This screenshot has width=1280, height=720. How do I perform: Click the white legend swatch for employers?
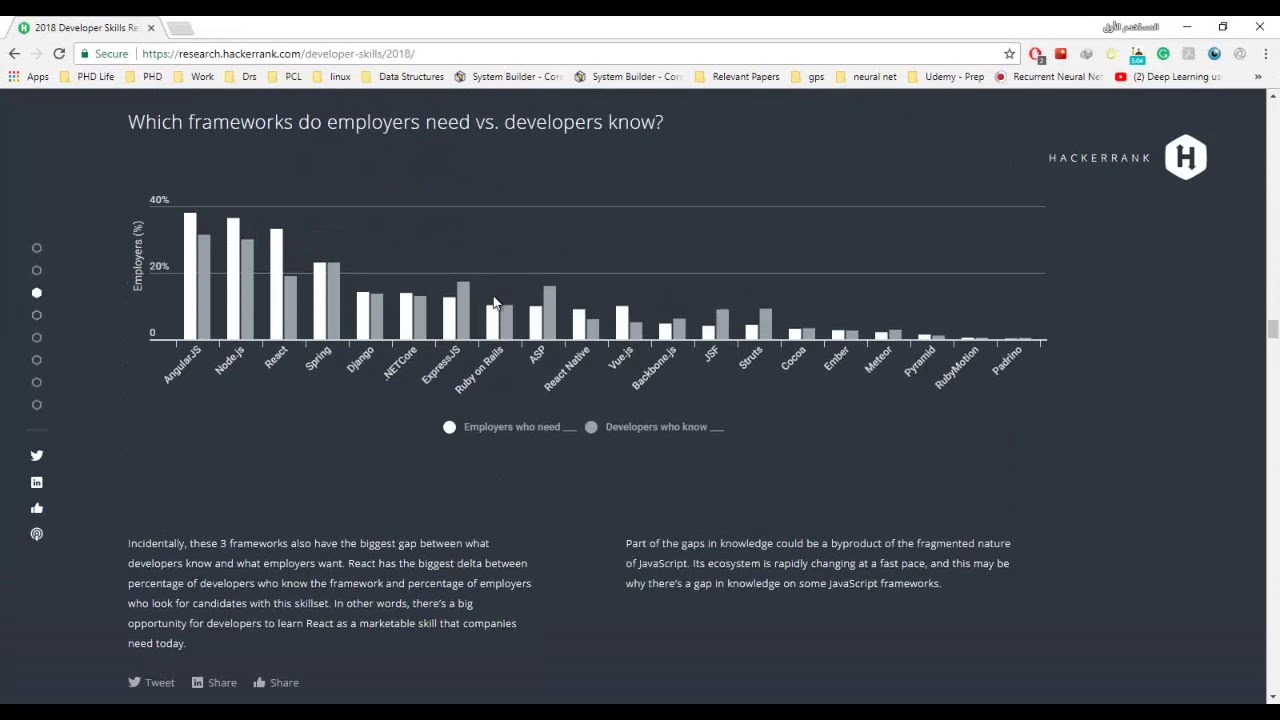(x=449, y=427)
